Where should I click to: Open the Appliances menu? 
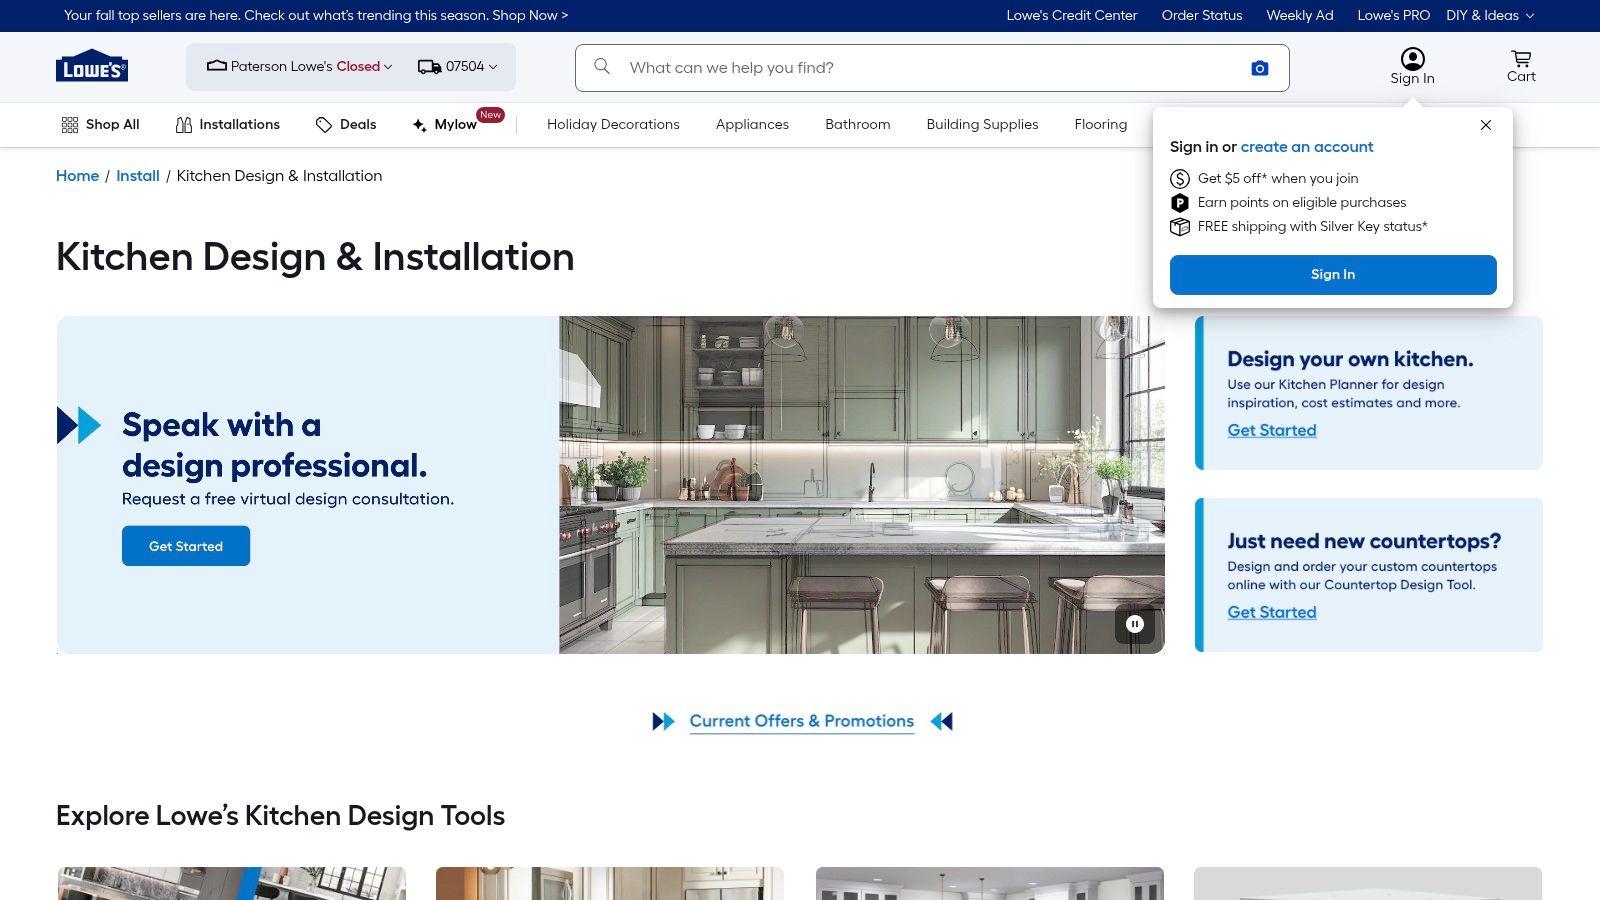[x=751, y=124]
